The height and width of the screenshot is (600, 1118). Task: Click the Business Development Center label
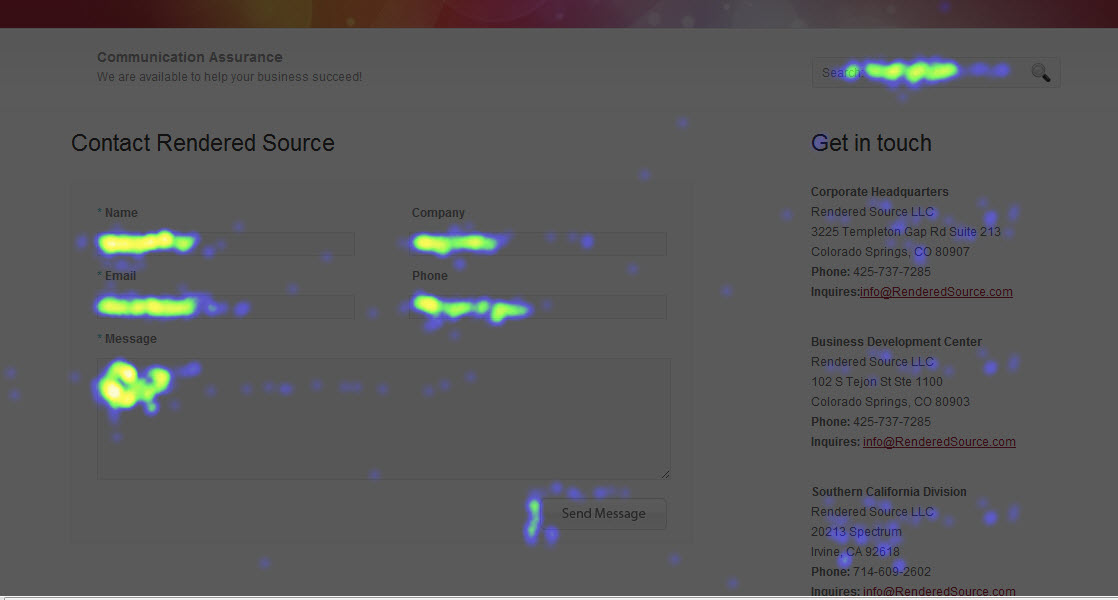[x=896, y=342]
